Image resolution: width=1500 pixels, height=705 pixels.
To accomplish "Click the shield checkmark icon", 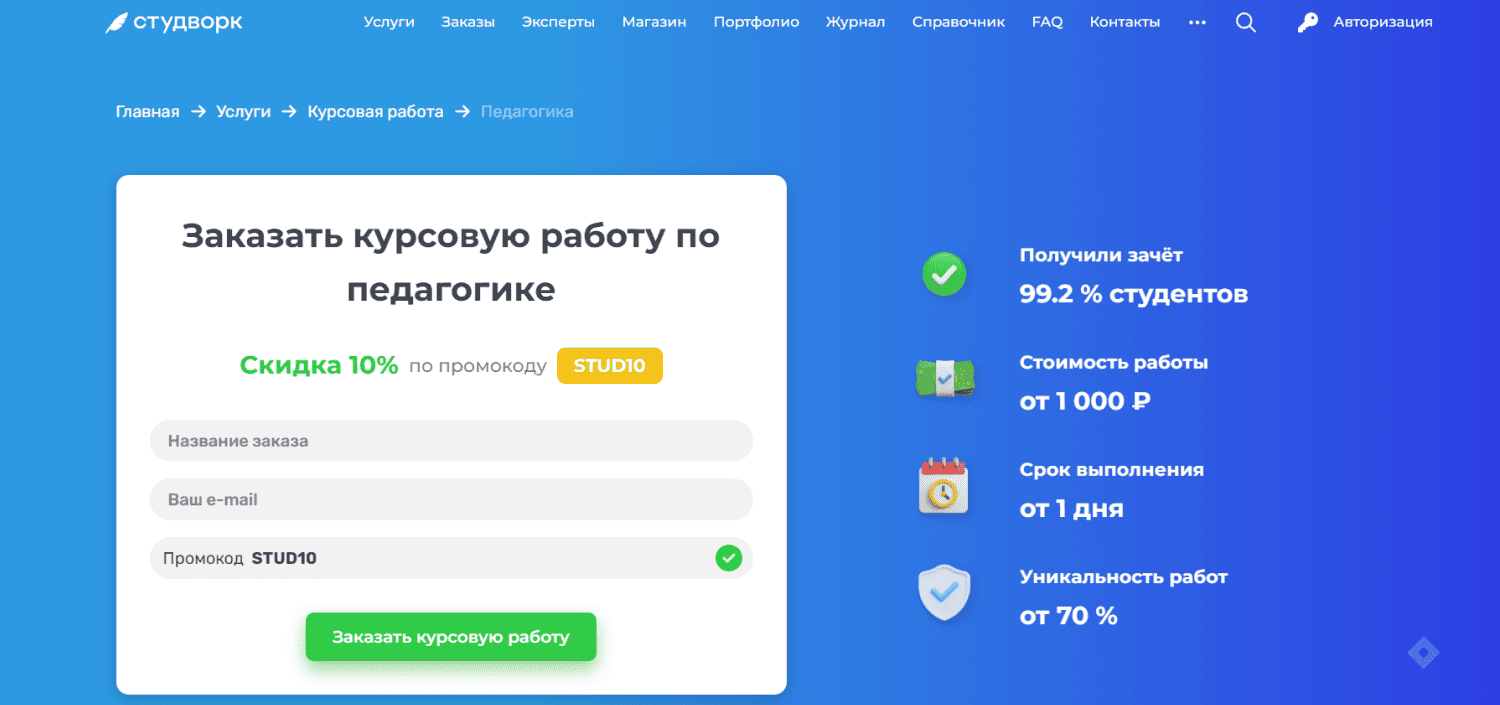I will 943,594.
